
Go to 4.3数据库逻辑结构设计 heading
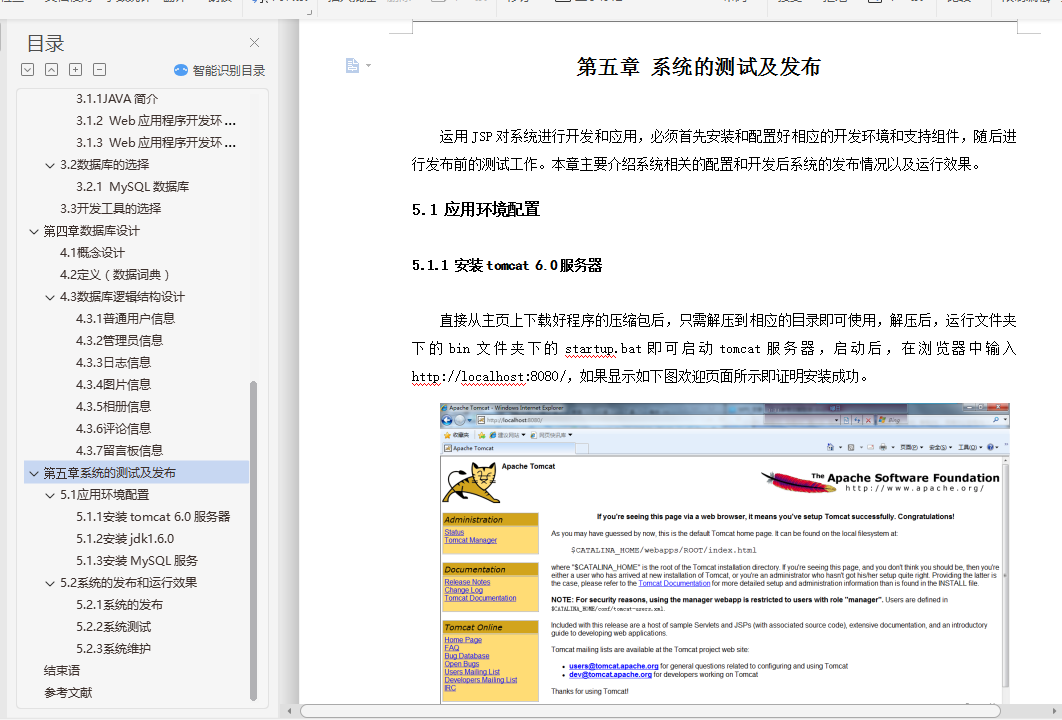[x=122, y=297]
